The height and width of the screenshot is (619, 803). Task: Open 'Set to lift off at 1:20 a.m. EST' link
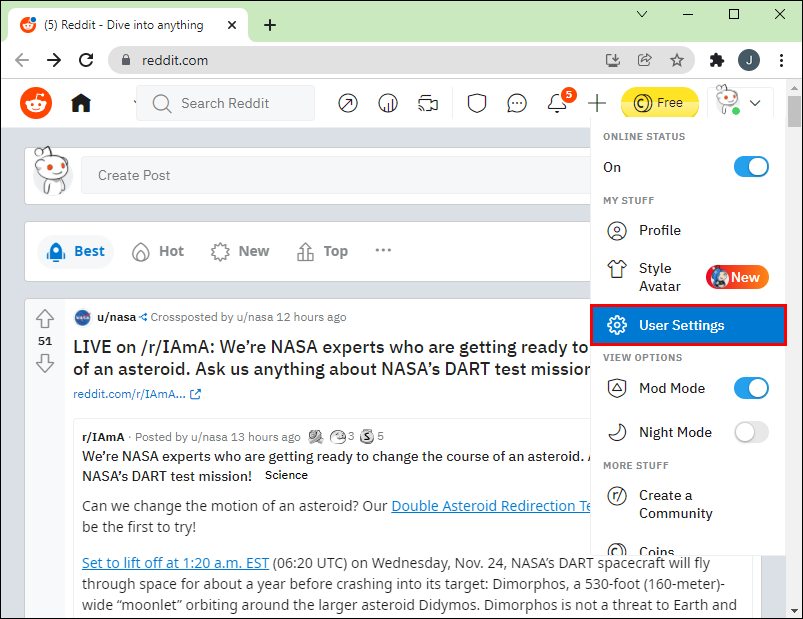coord(175,563)
